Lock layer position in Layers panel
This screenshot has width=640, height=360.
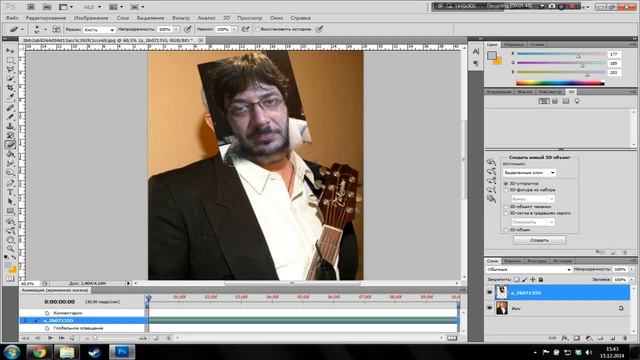533,280
